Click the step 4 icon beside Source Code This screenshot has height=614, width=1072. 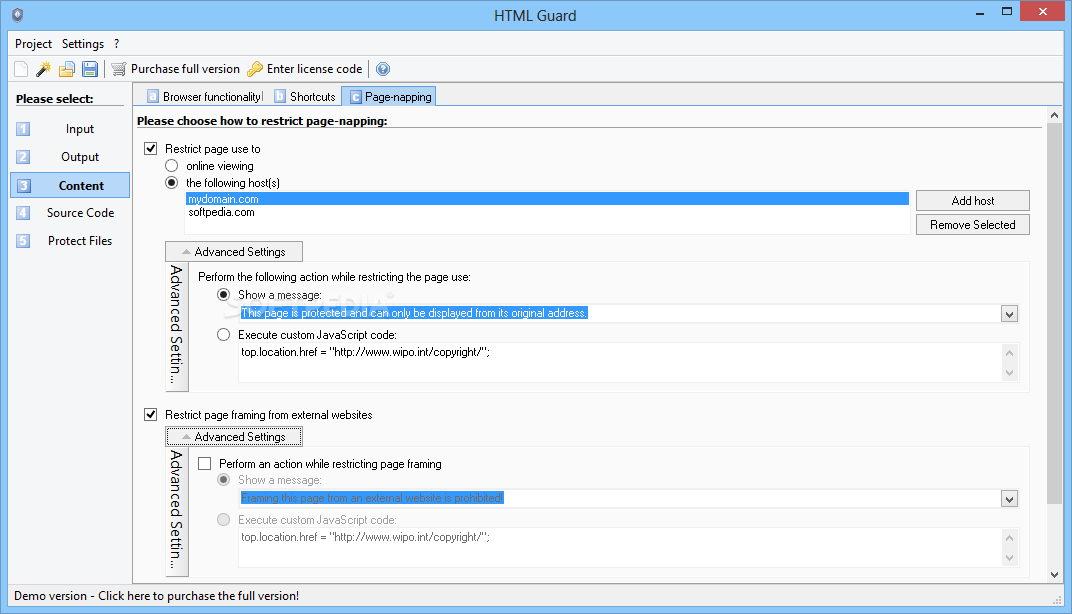coord(23,213)
